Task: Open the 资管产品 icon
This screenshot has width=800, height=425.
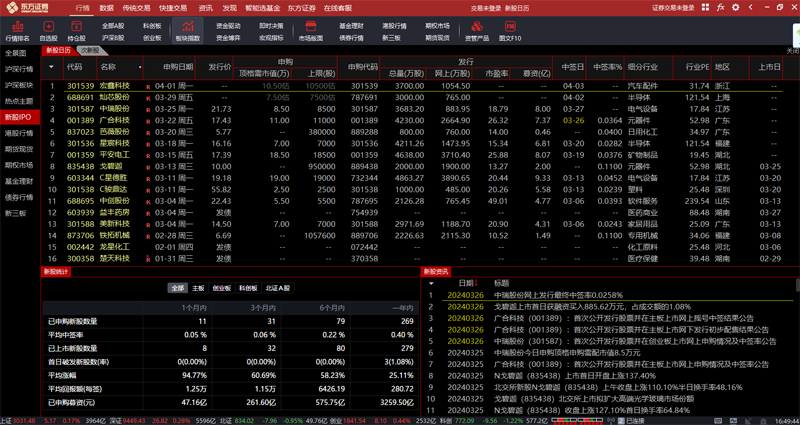Action: (477, 31)
